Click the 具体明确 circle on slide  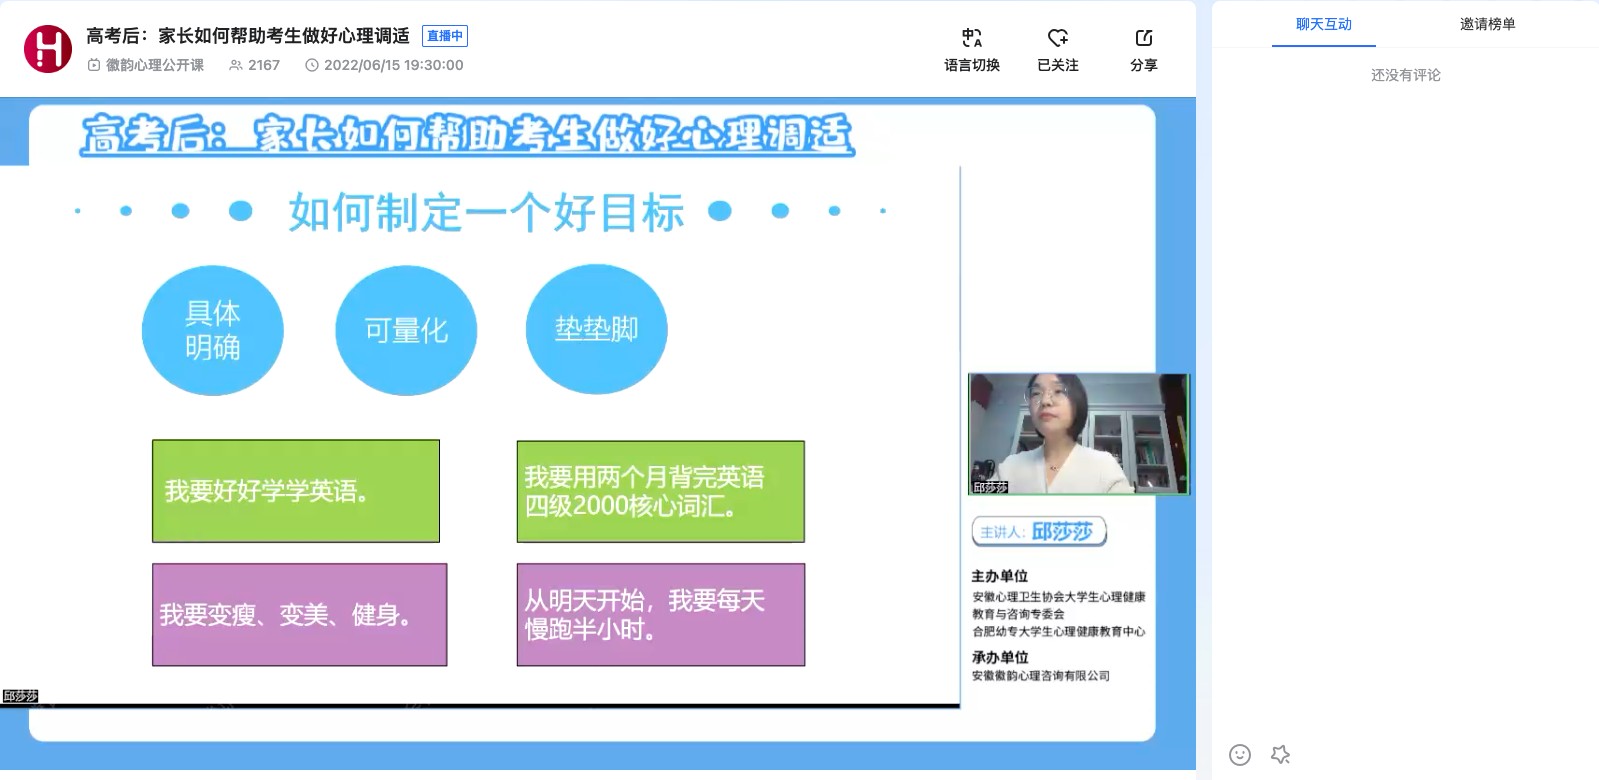click(212, 330)
